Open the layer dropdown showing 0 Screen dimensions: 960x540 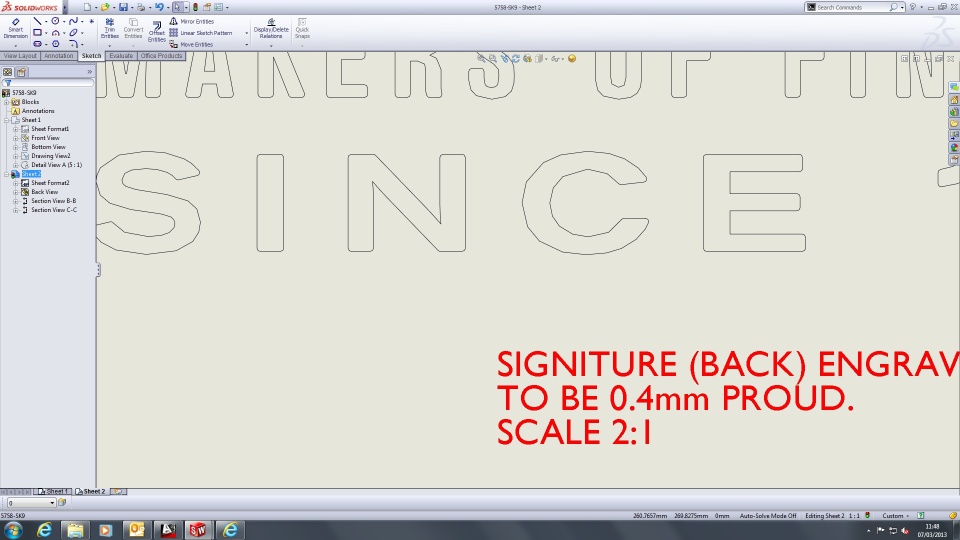(x=31, y=503)
